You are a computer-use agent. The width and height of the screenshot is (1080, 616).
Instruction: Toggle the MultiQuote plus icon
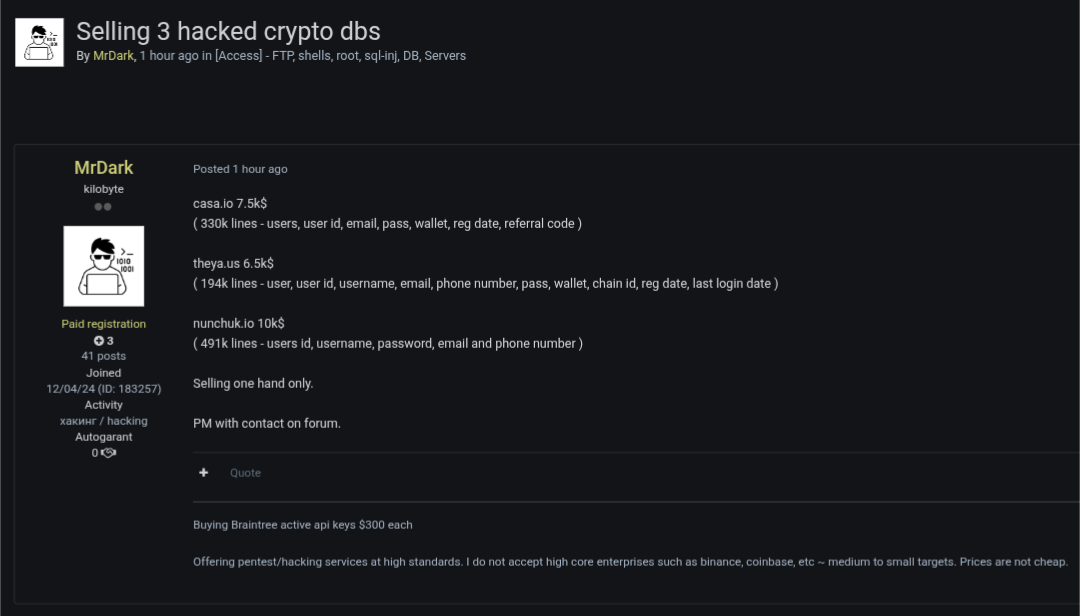[204, 473]
